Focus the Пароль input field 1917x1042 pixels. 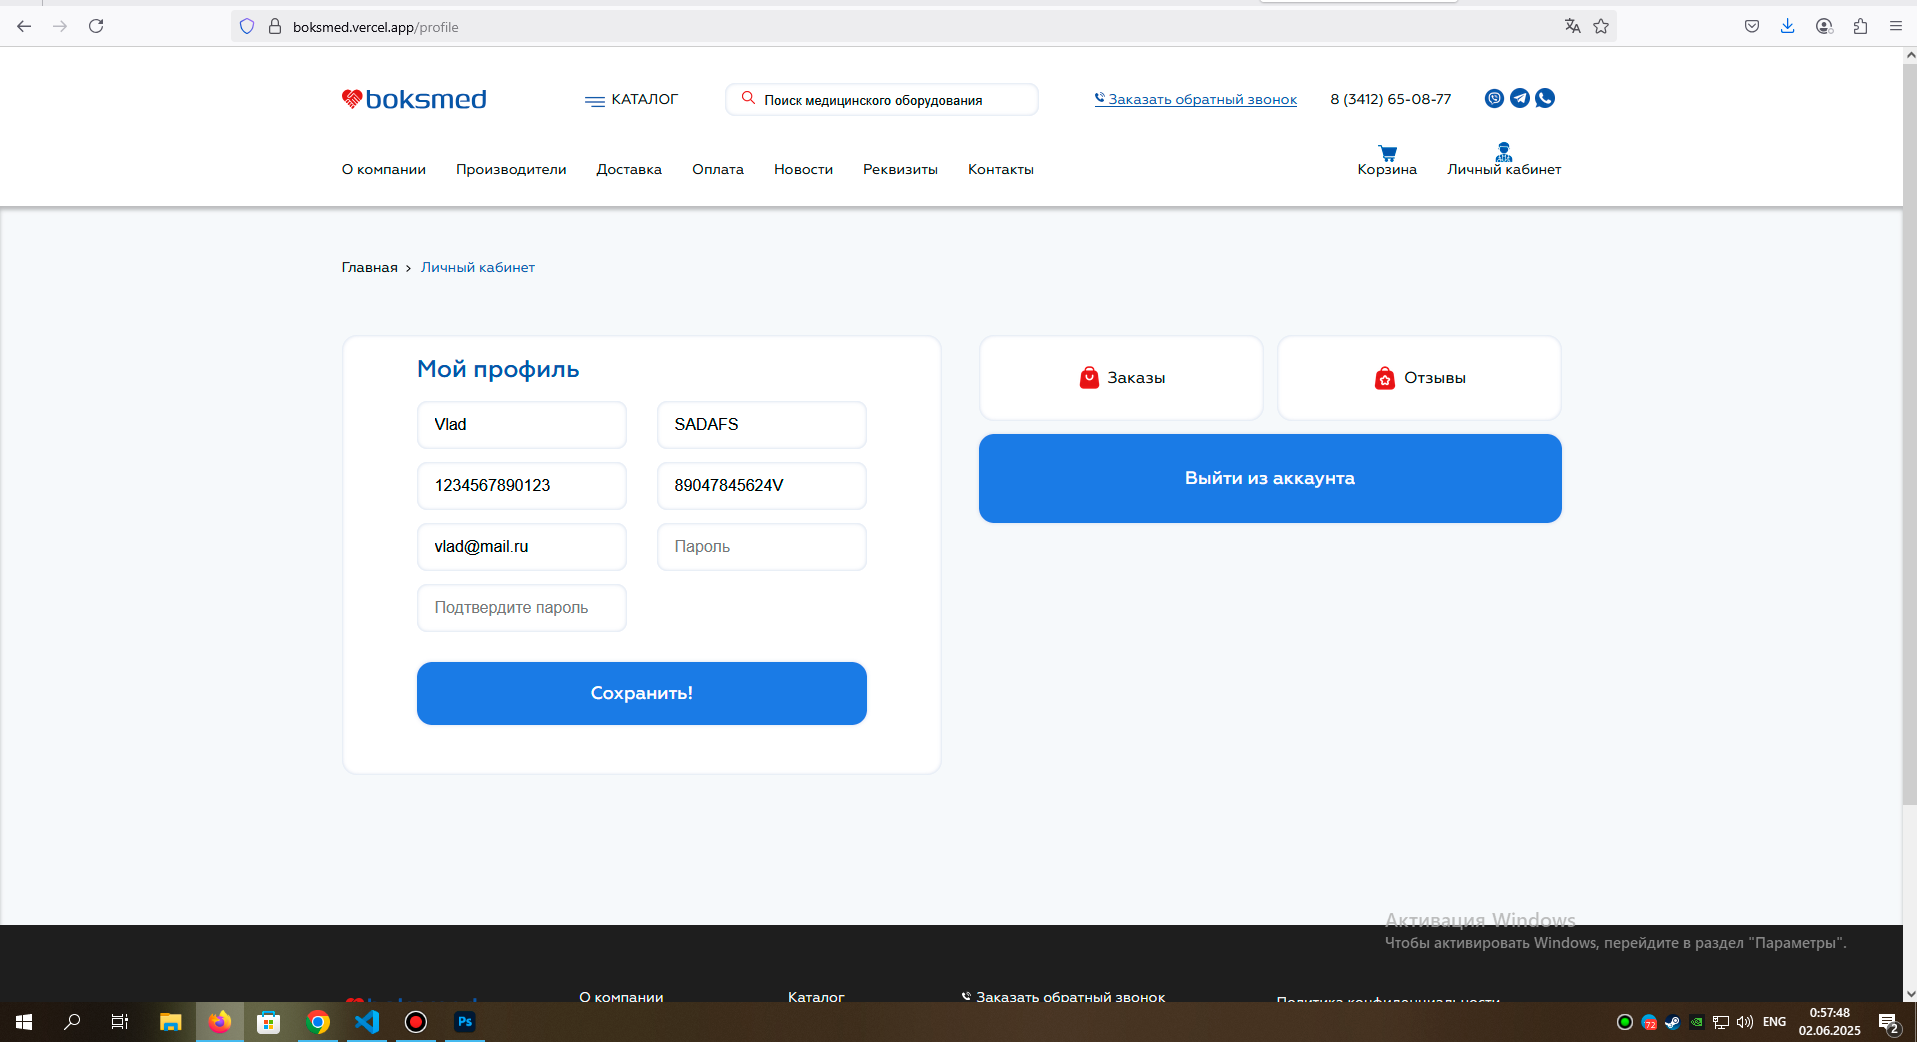(x=762, y=547)
